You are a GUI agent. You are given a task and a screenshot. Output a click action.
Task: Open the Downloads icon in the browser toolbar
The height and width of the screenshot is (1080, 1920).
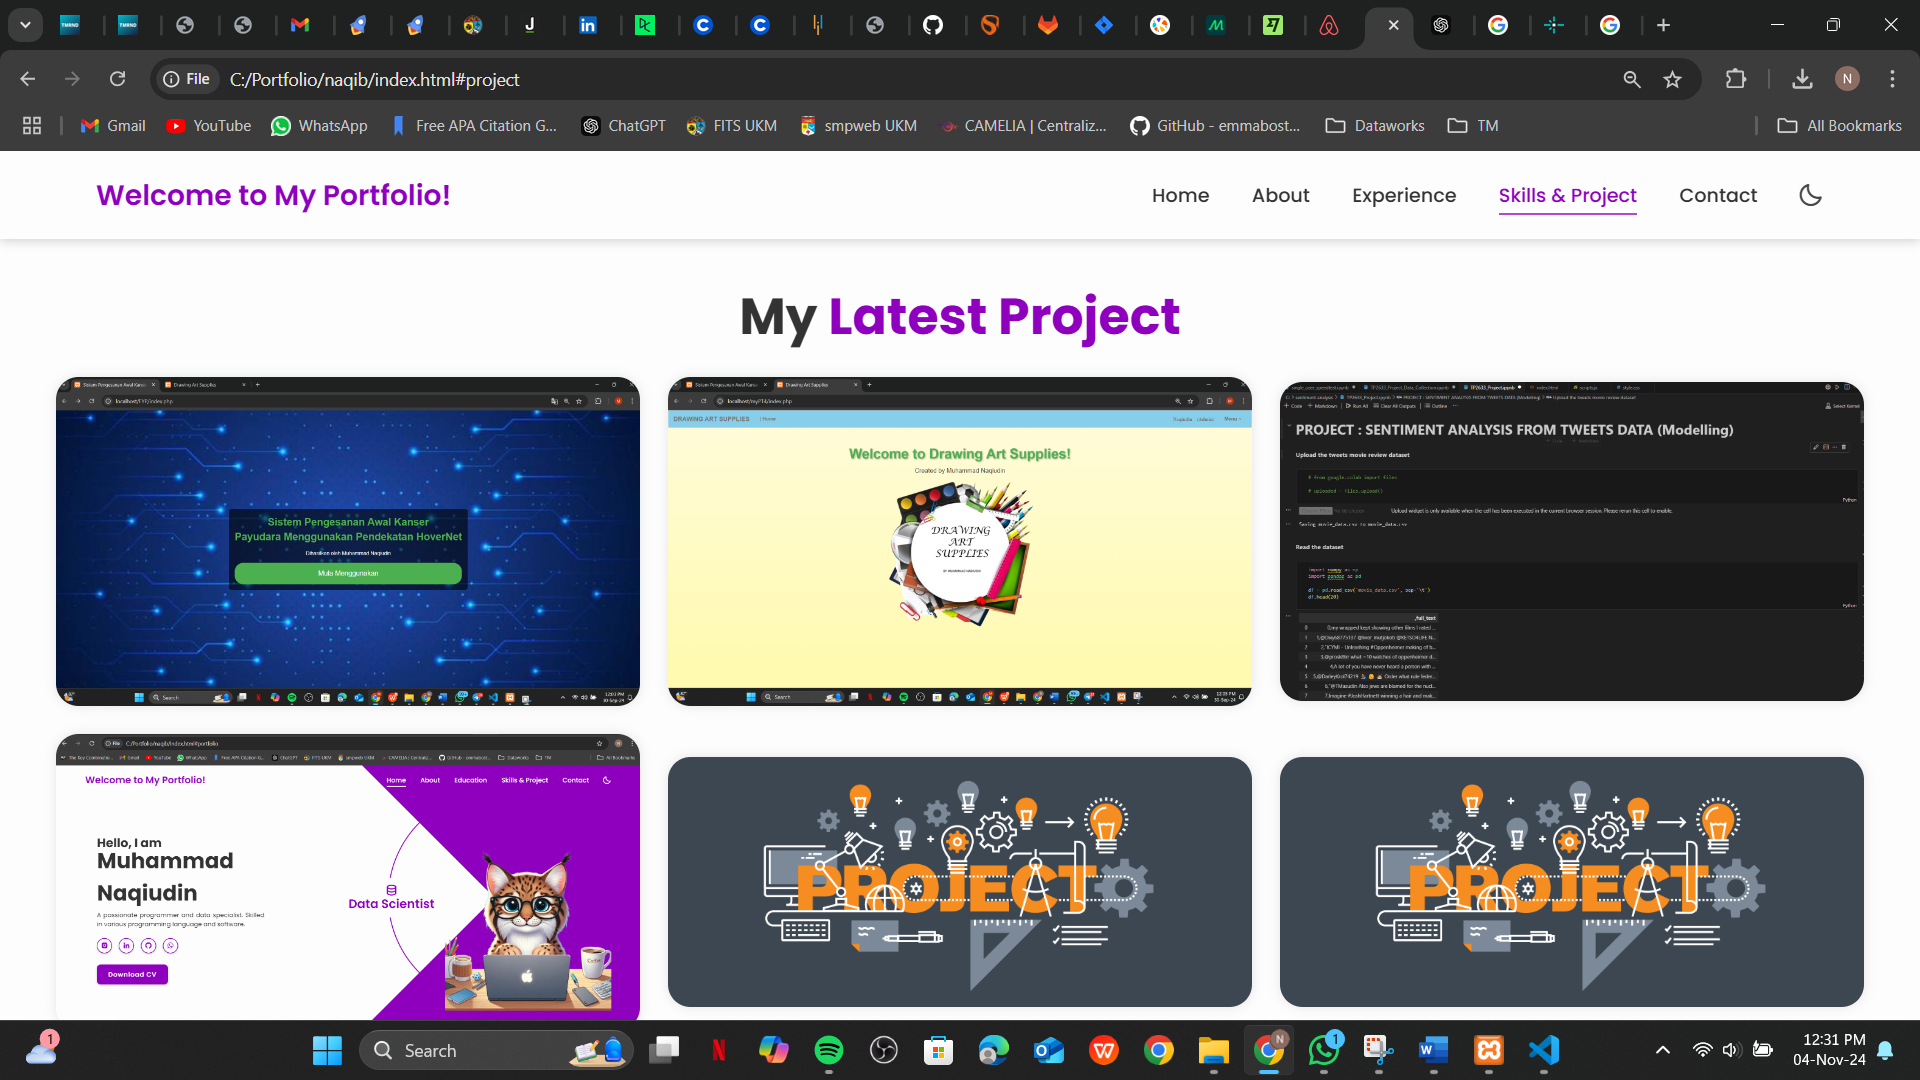[1802, 79]
